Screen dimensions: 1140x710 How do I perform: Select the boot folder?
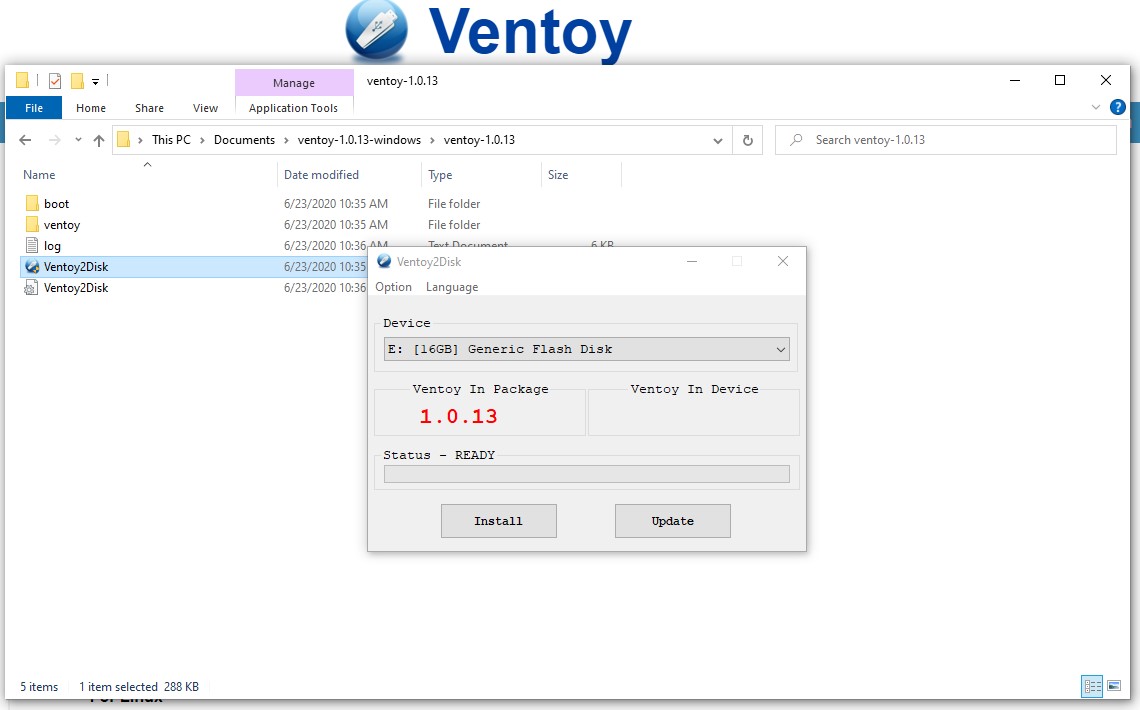56,203
